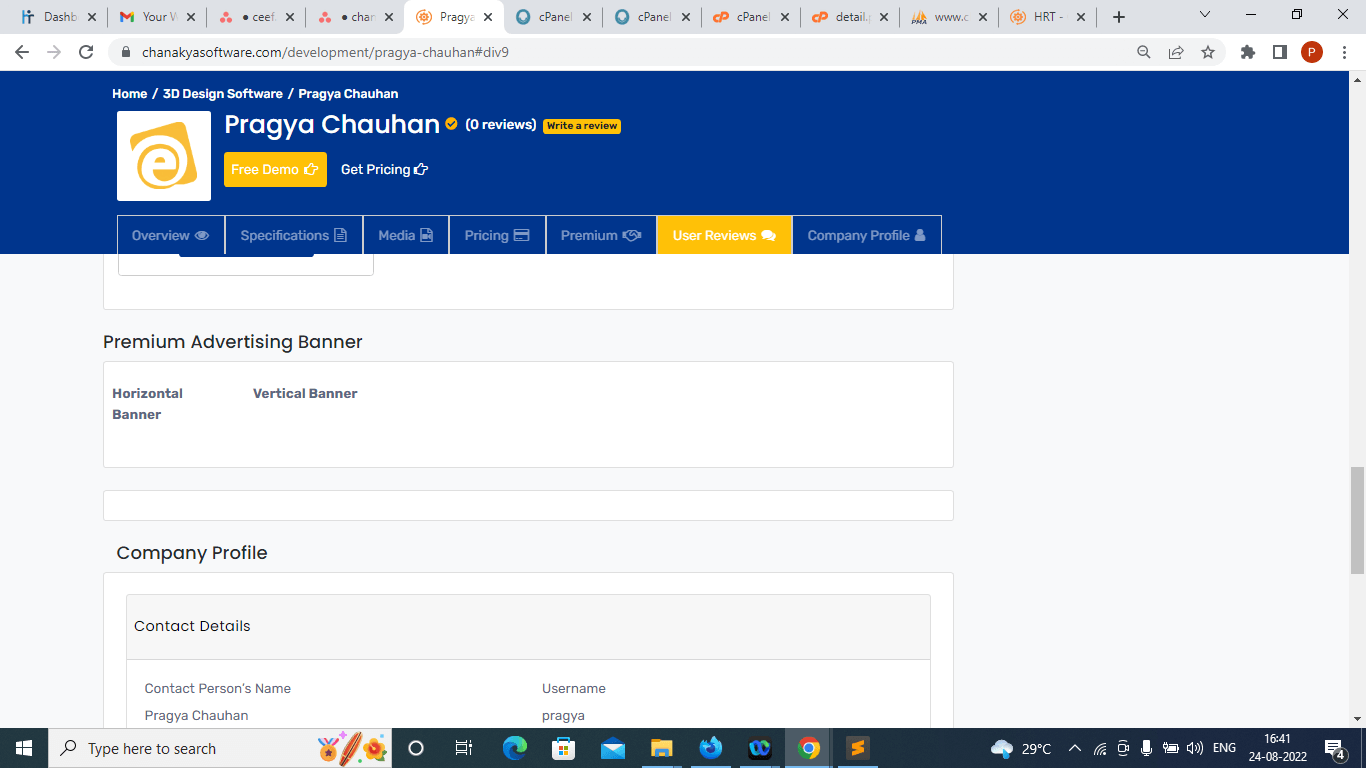Open the Extensions puzzle icon
Viewport: 1366px width, 768px height.
(x=1248, y=52)
